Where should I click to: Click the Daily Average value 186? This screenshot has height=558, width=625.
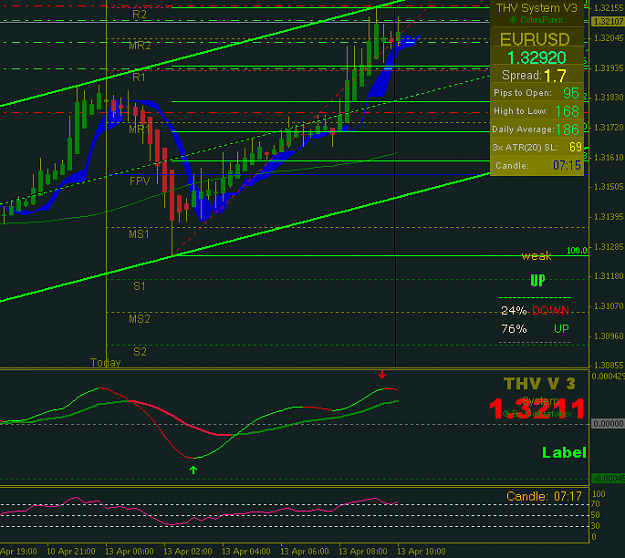567,130
